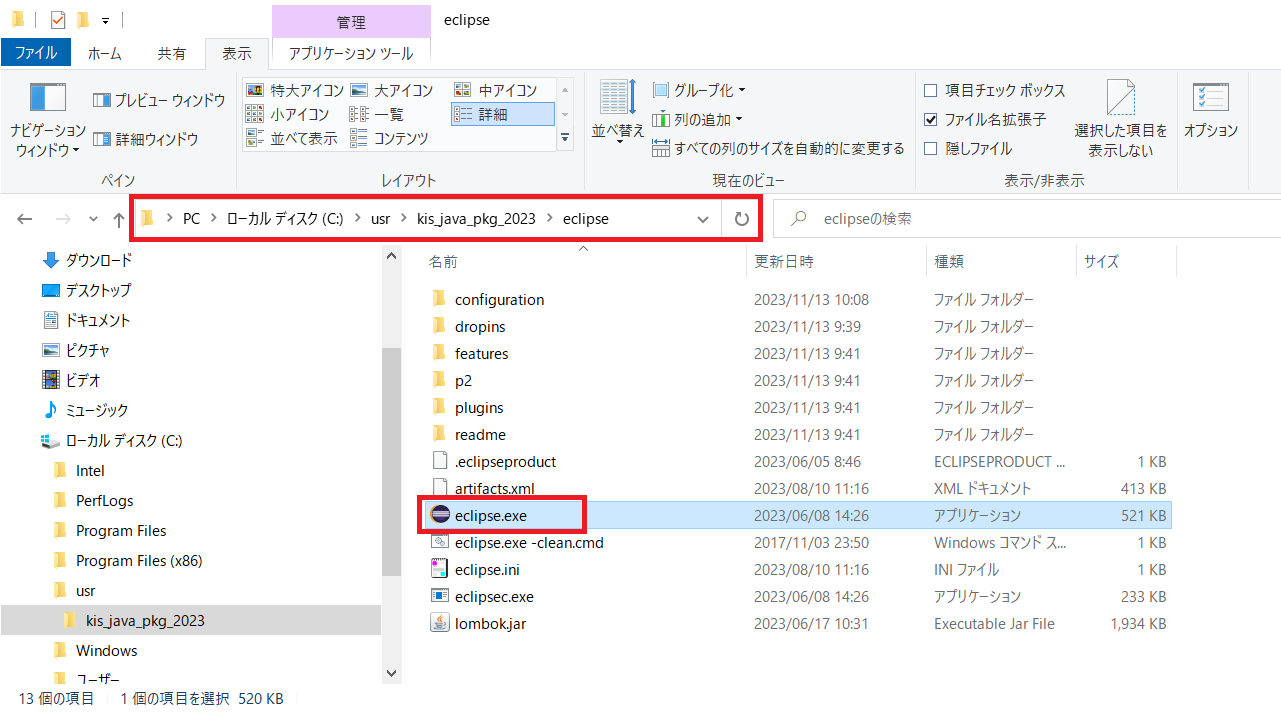Screen dimensions: 1281x714
Task: Toggle the file name extensions checkbox
Action: pos(931,120)
